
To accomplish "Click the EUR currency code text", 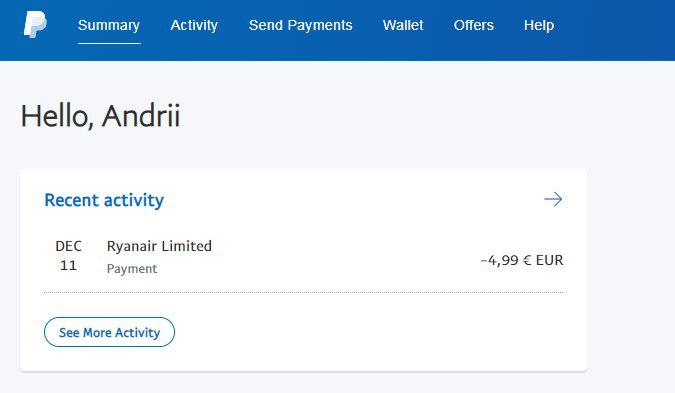I will (x=549, y=260).
